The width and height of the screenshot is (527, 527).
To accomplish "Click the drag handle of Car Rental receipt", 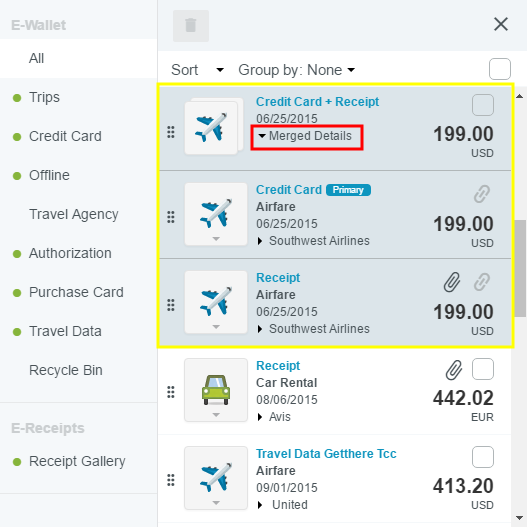I will 171,392.
